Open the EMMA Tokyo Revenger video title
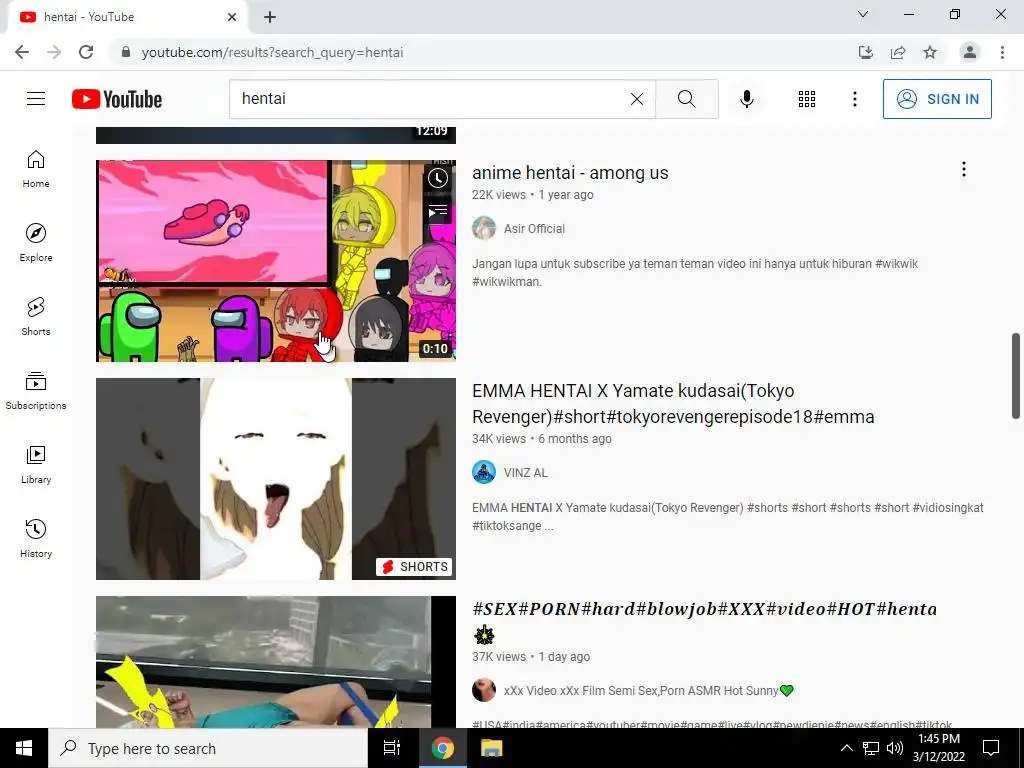The width and height of the screenshot is (1024, 768). tap(673, 404)
